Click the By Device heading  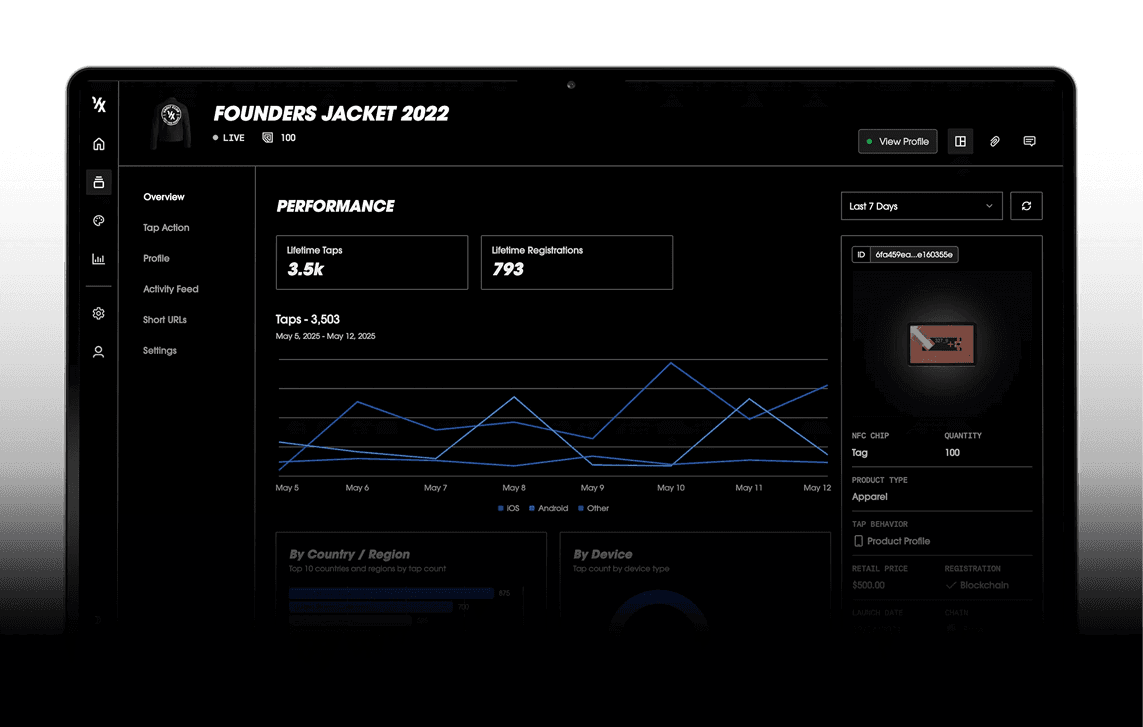(x=602, y=554)
